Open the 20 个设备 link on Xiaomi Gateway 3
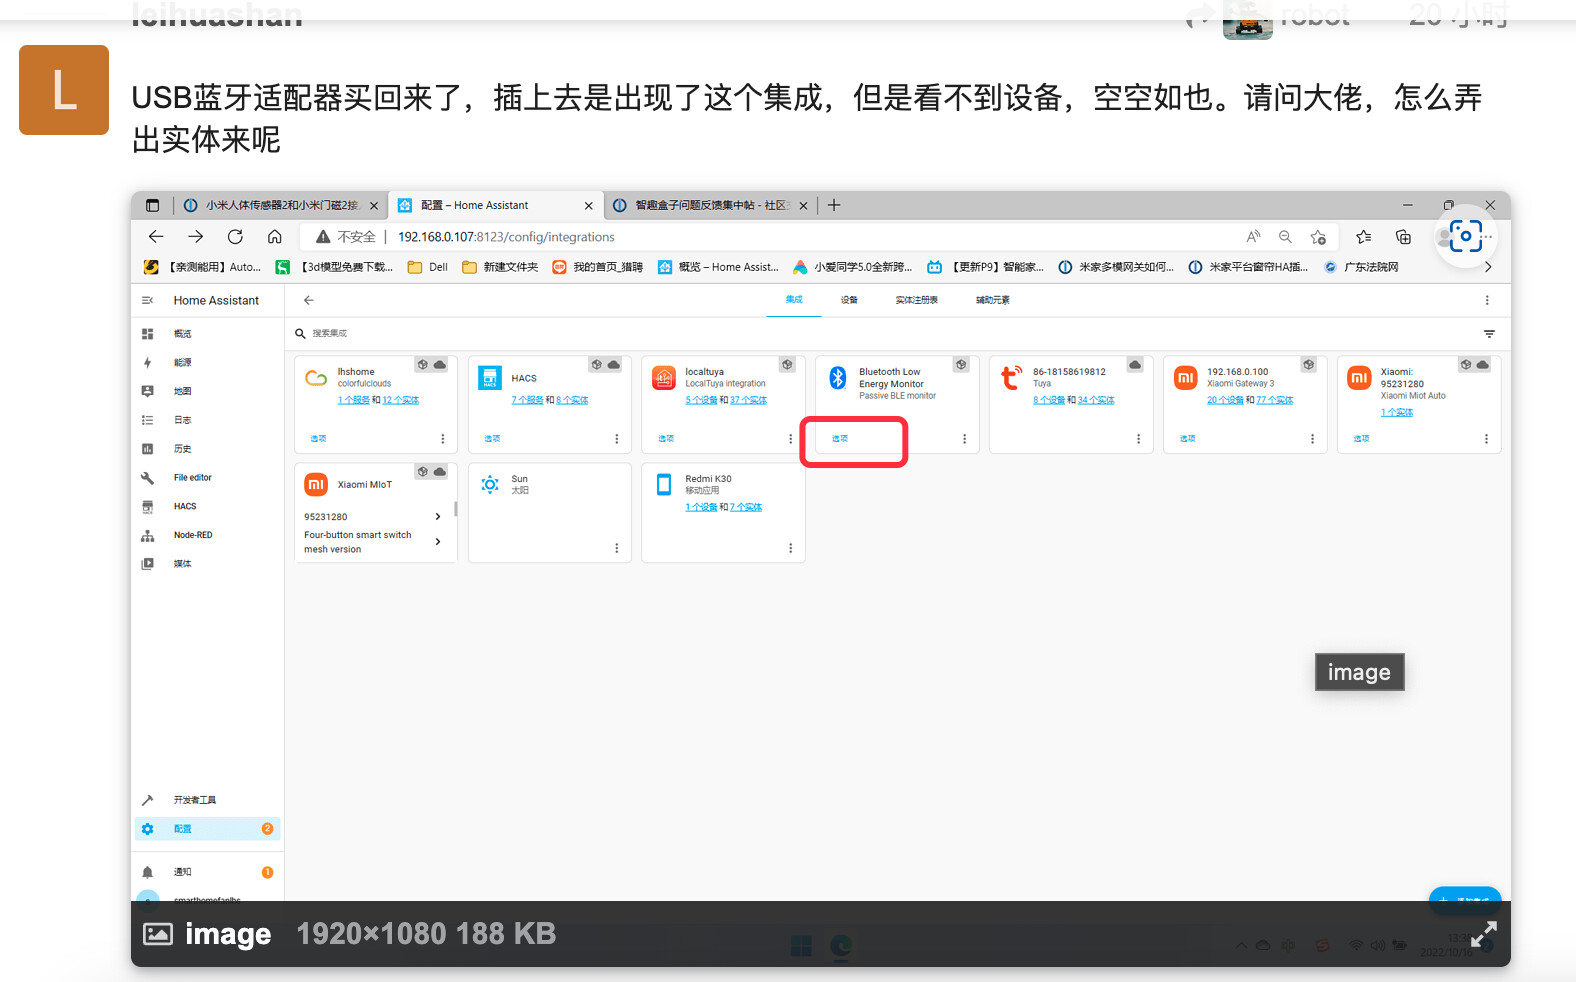The width and height of the screenshot is (1576, 982). click(1225, 400)
